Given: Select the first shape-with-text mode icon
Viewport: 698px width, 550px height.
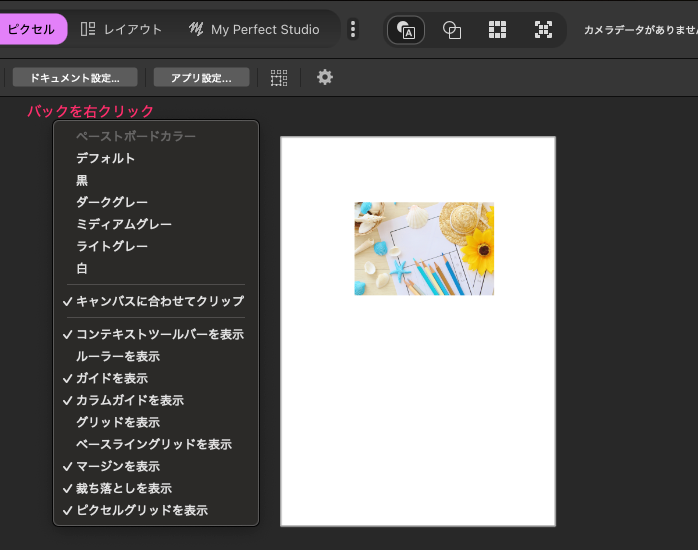Looking at the screenshot, I should point(406,30).
